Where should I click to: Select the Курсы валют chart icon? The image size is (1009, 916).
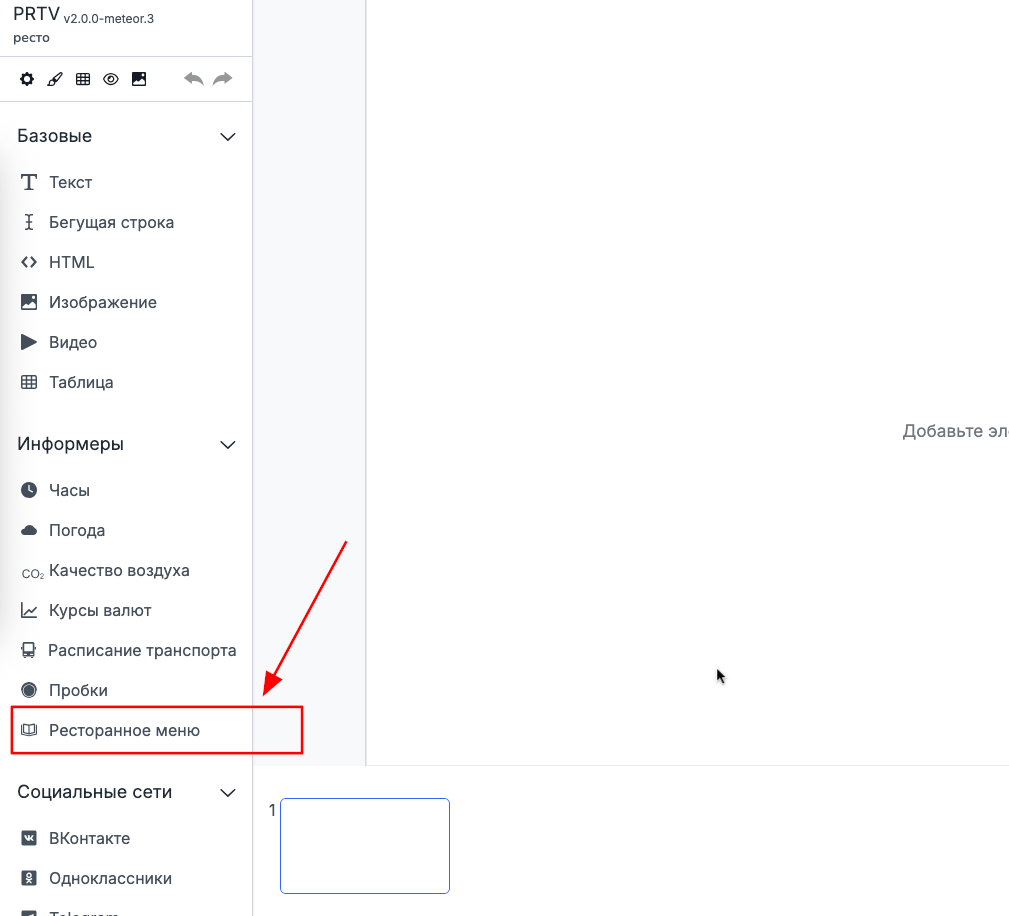(29, 610)
